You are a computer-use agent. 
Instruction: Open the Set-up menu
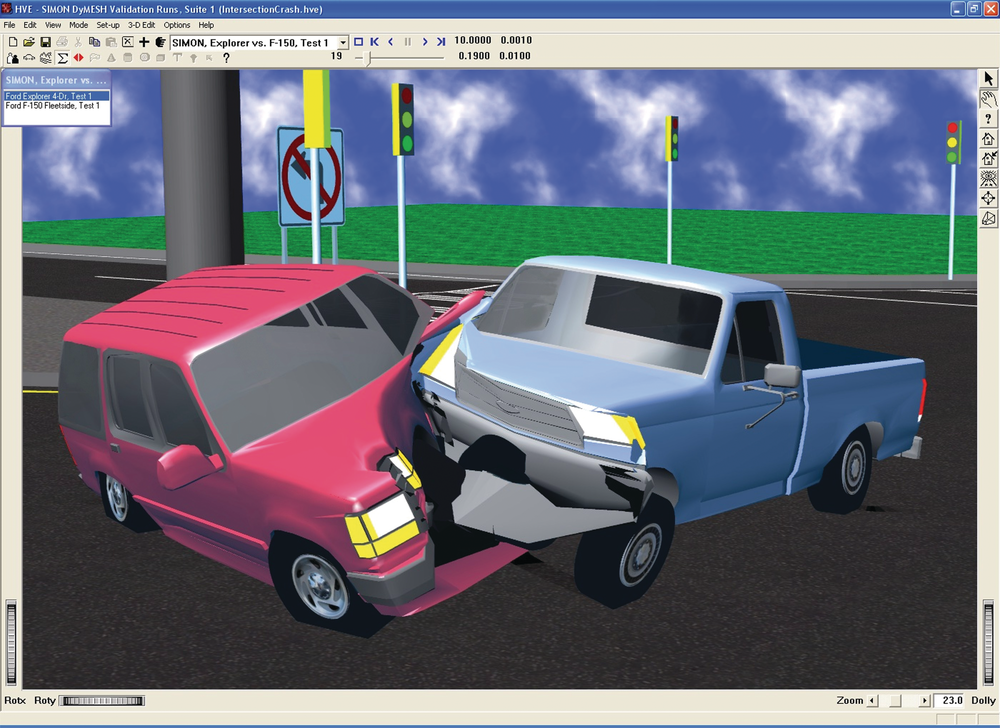click(108, 24)
